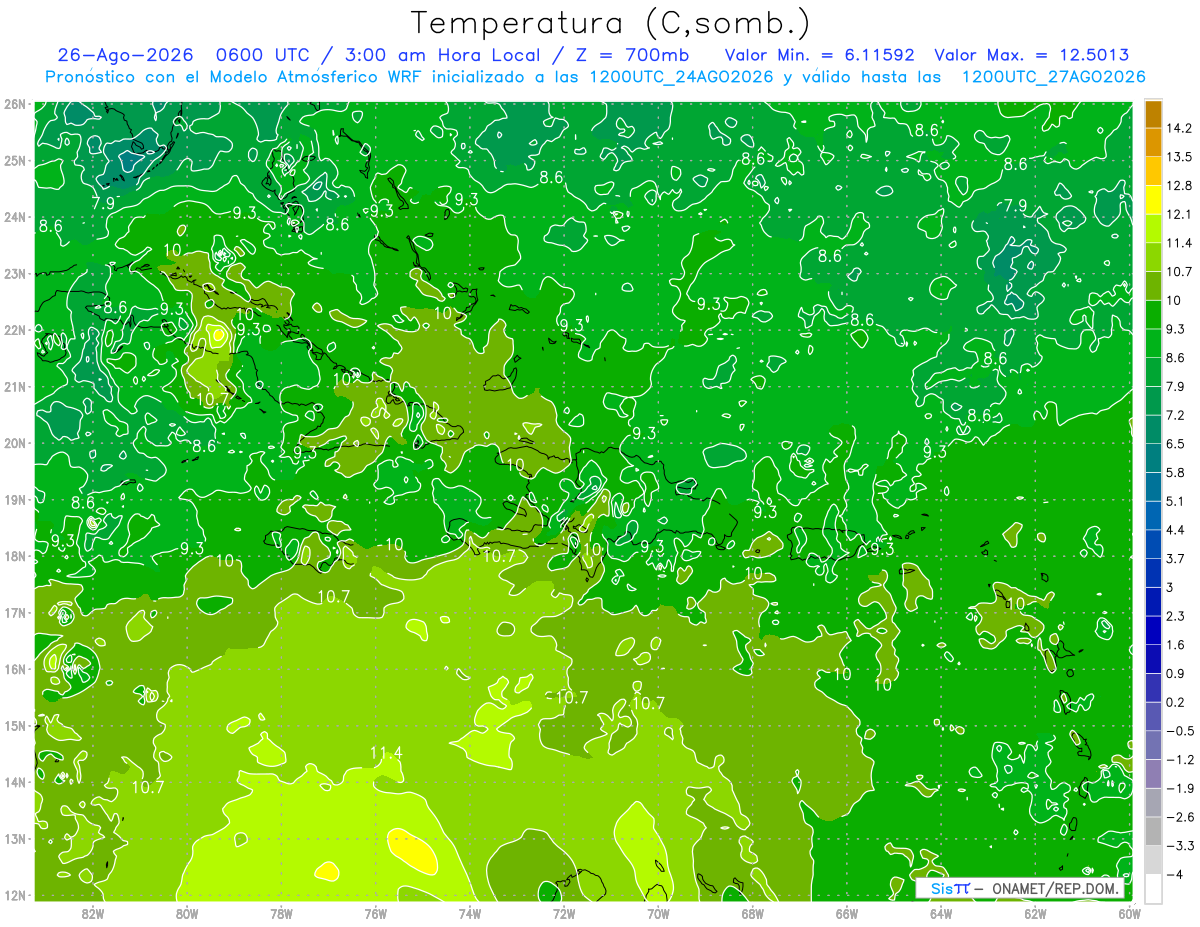Click the "0.2" value on the color legend

[1176, 702]
